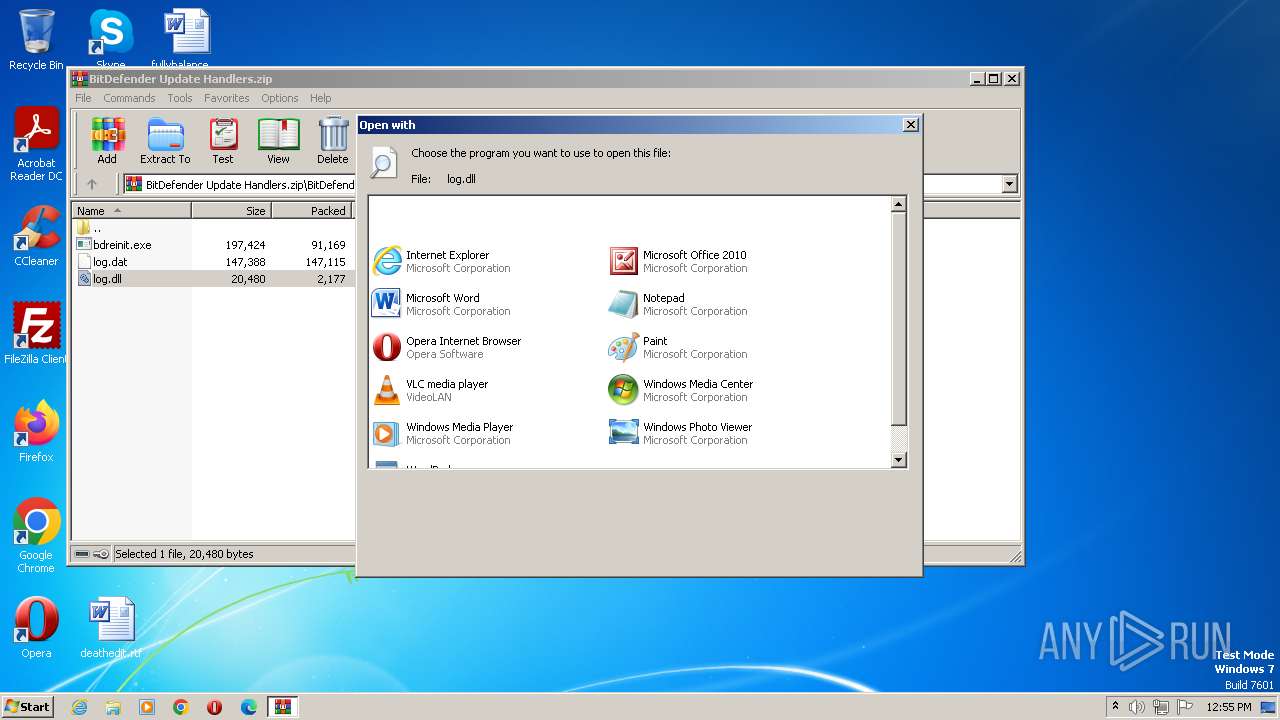Viewport: 1280px width, 720px height.
Task: Click the Delete toolbar icon
Action: pos(333,141)
